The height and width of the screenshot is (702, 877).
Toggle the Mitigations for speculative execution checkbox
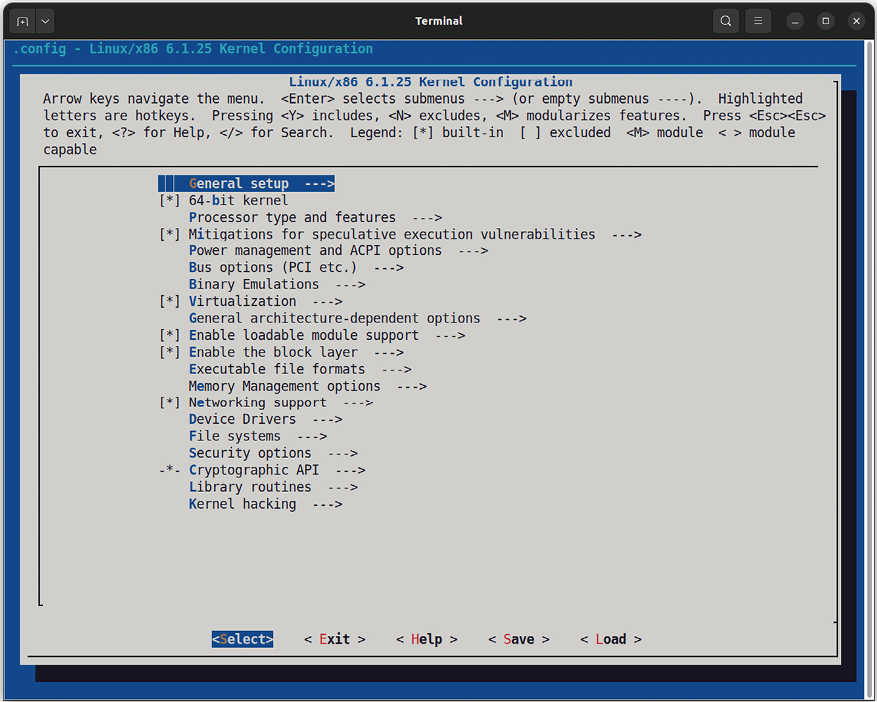pos(169,234)
